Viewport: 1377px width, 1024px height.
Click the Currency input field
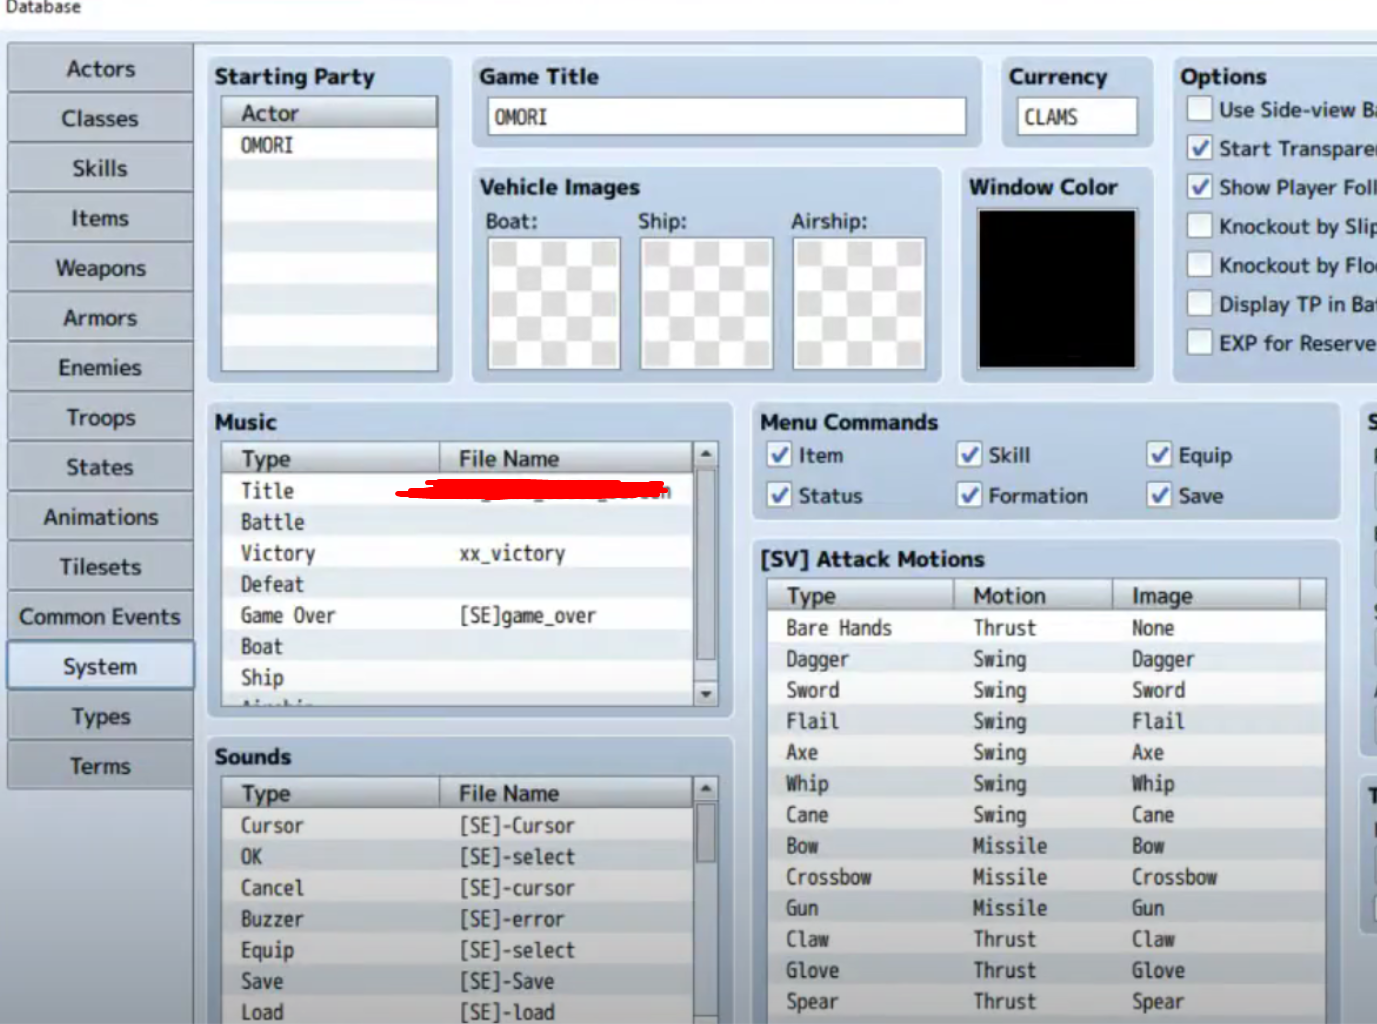(1077, 117)
